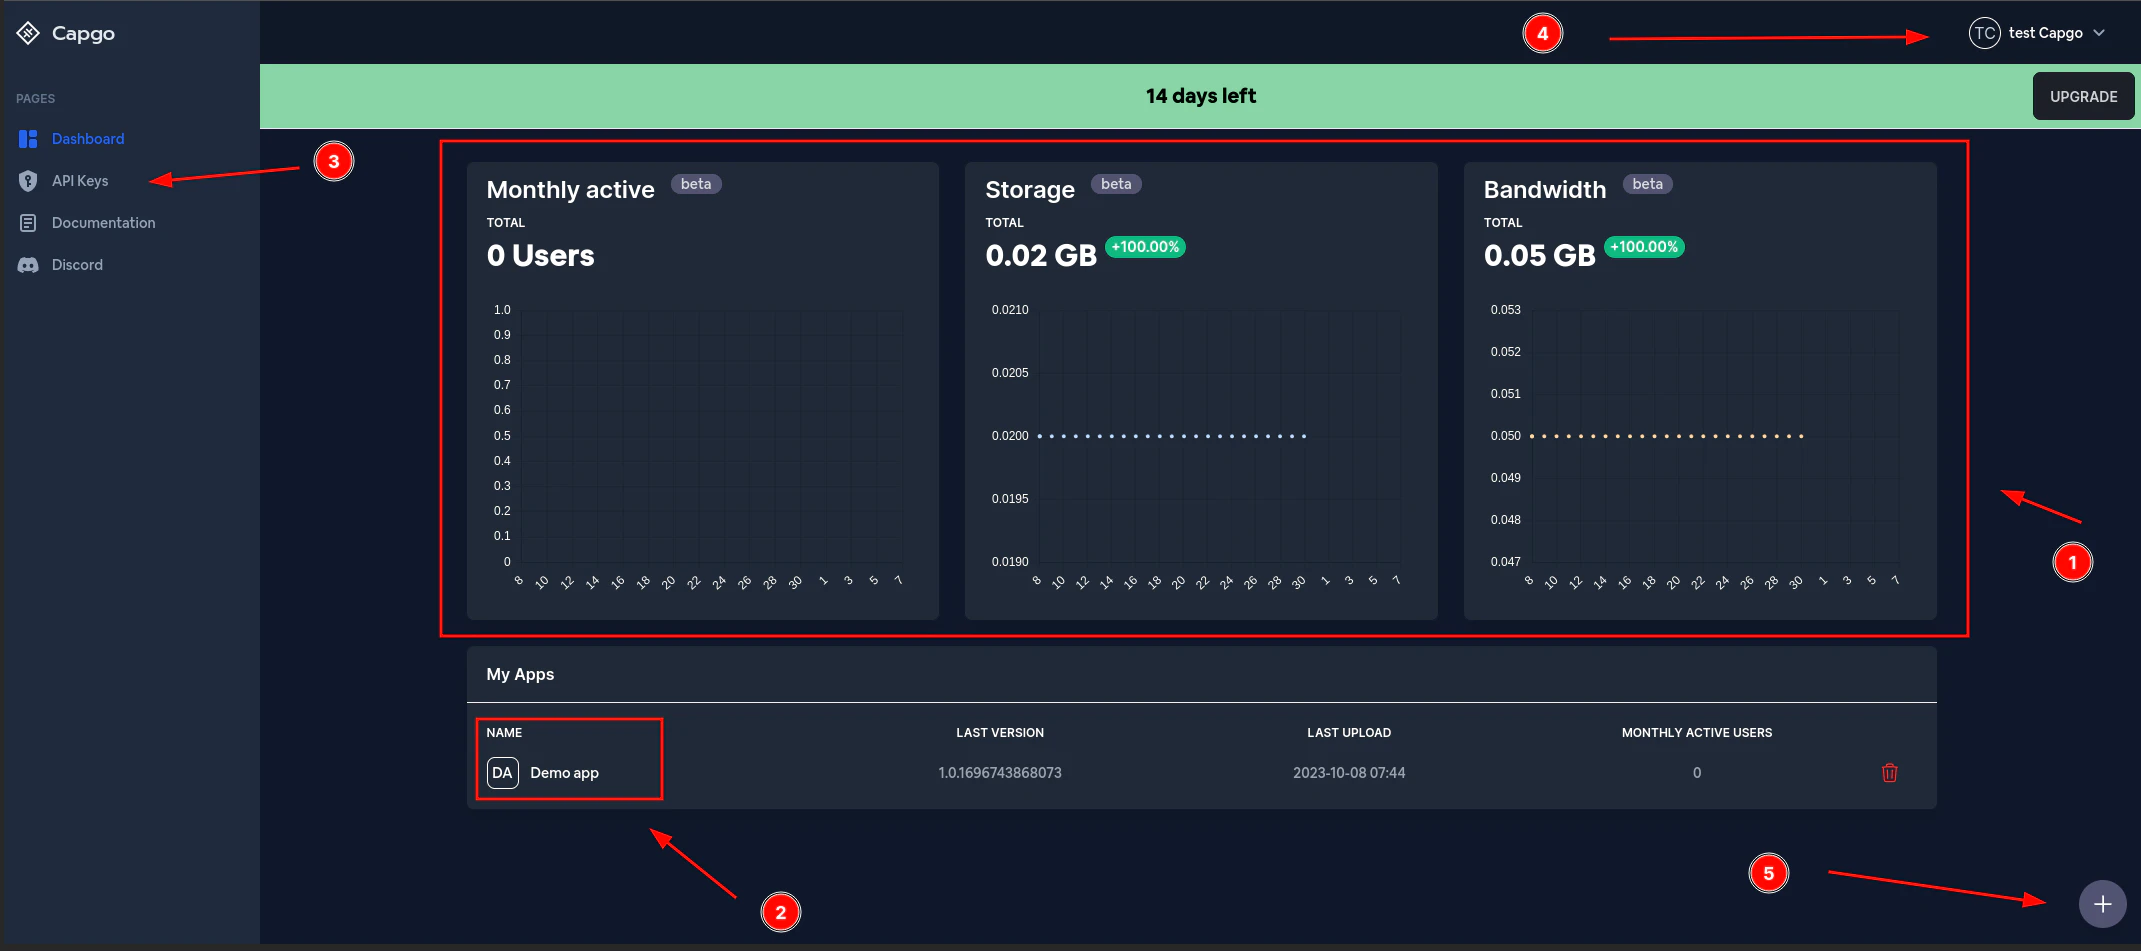Image resolution: width=2141 pixels, height=951 pixels.
Task: Open the Dashboard page
Action: tap(88, 139)
